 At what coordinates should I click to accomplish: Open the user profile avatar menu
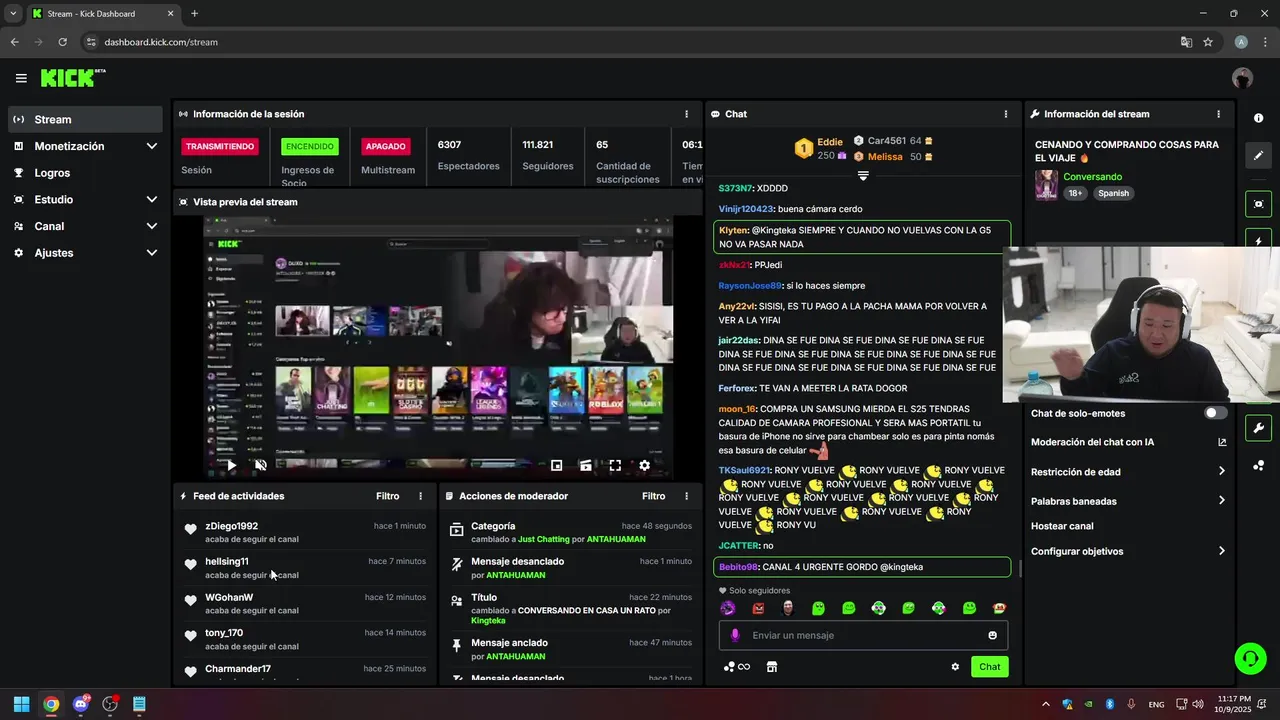[x=1242, y=78]
